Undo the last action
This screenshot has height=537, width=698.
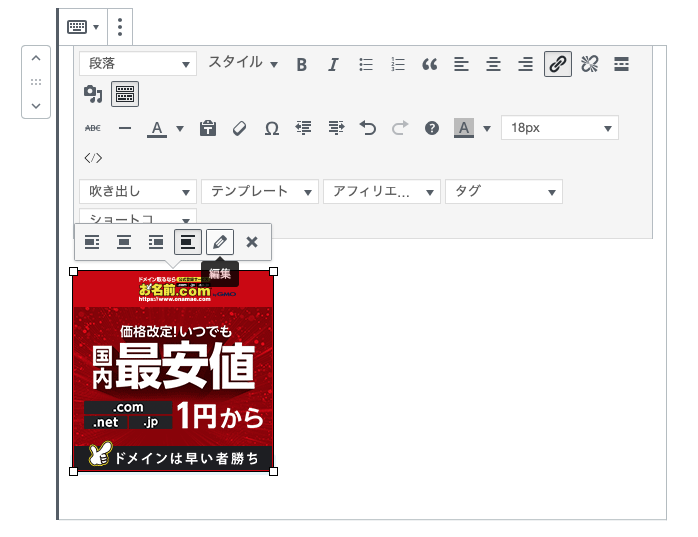tap(368, 128)
